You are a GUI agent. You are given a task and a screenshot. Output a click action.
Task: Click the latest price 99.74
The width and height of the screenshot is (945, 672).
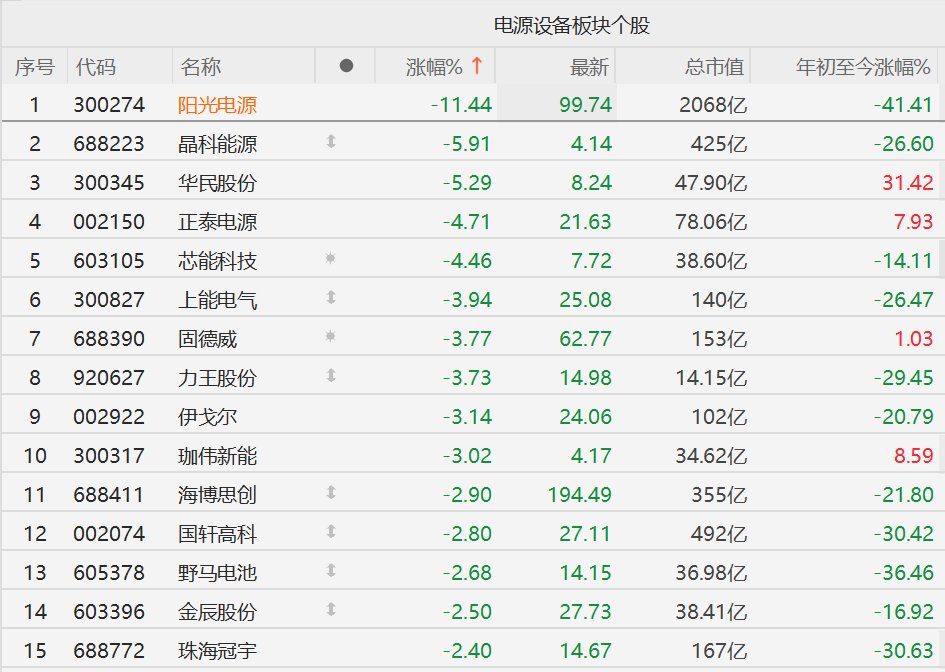pyautogui.click(x=585, y=105)
